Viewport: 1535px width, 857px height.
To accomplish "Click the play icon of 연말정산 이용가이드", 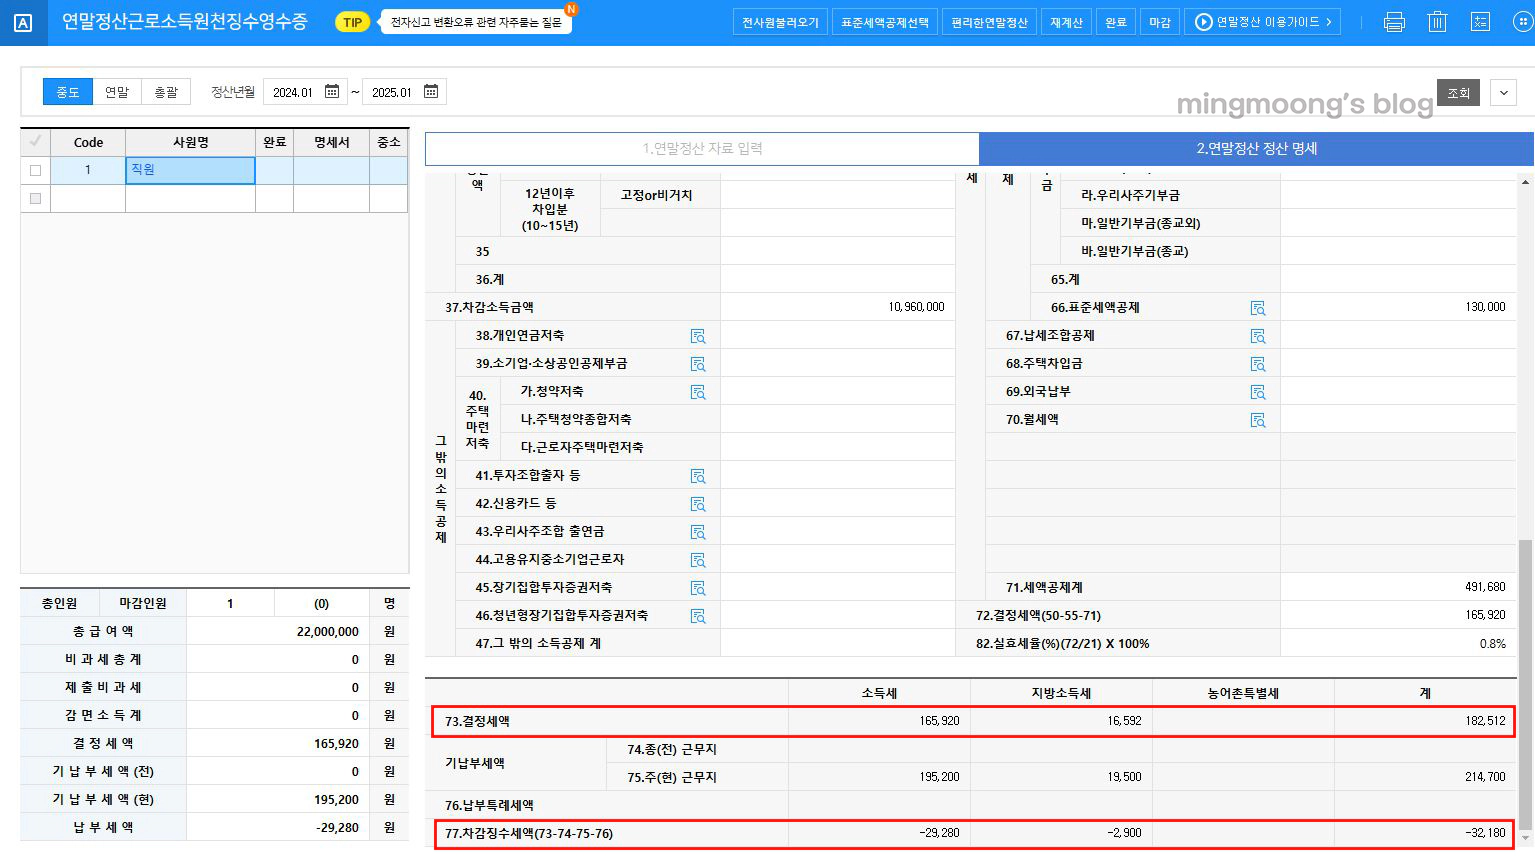I will click(1204, 22).
